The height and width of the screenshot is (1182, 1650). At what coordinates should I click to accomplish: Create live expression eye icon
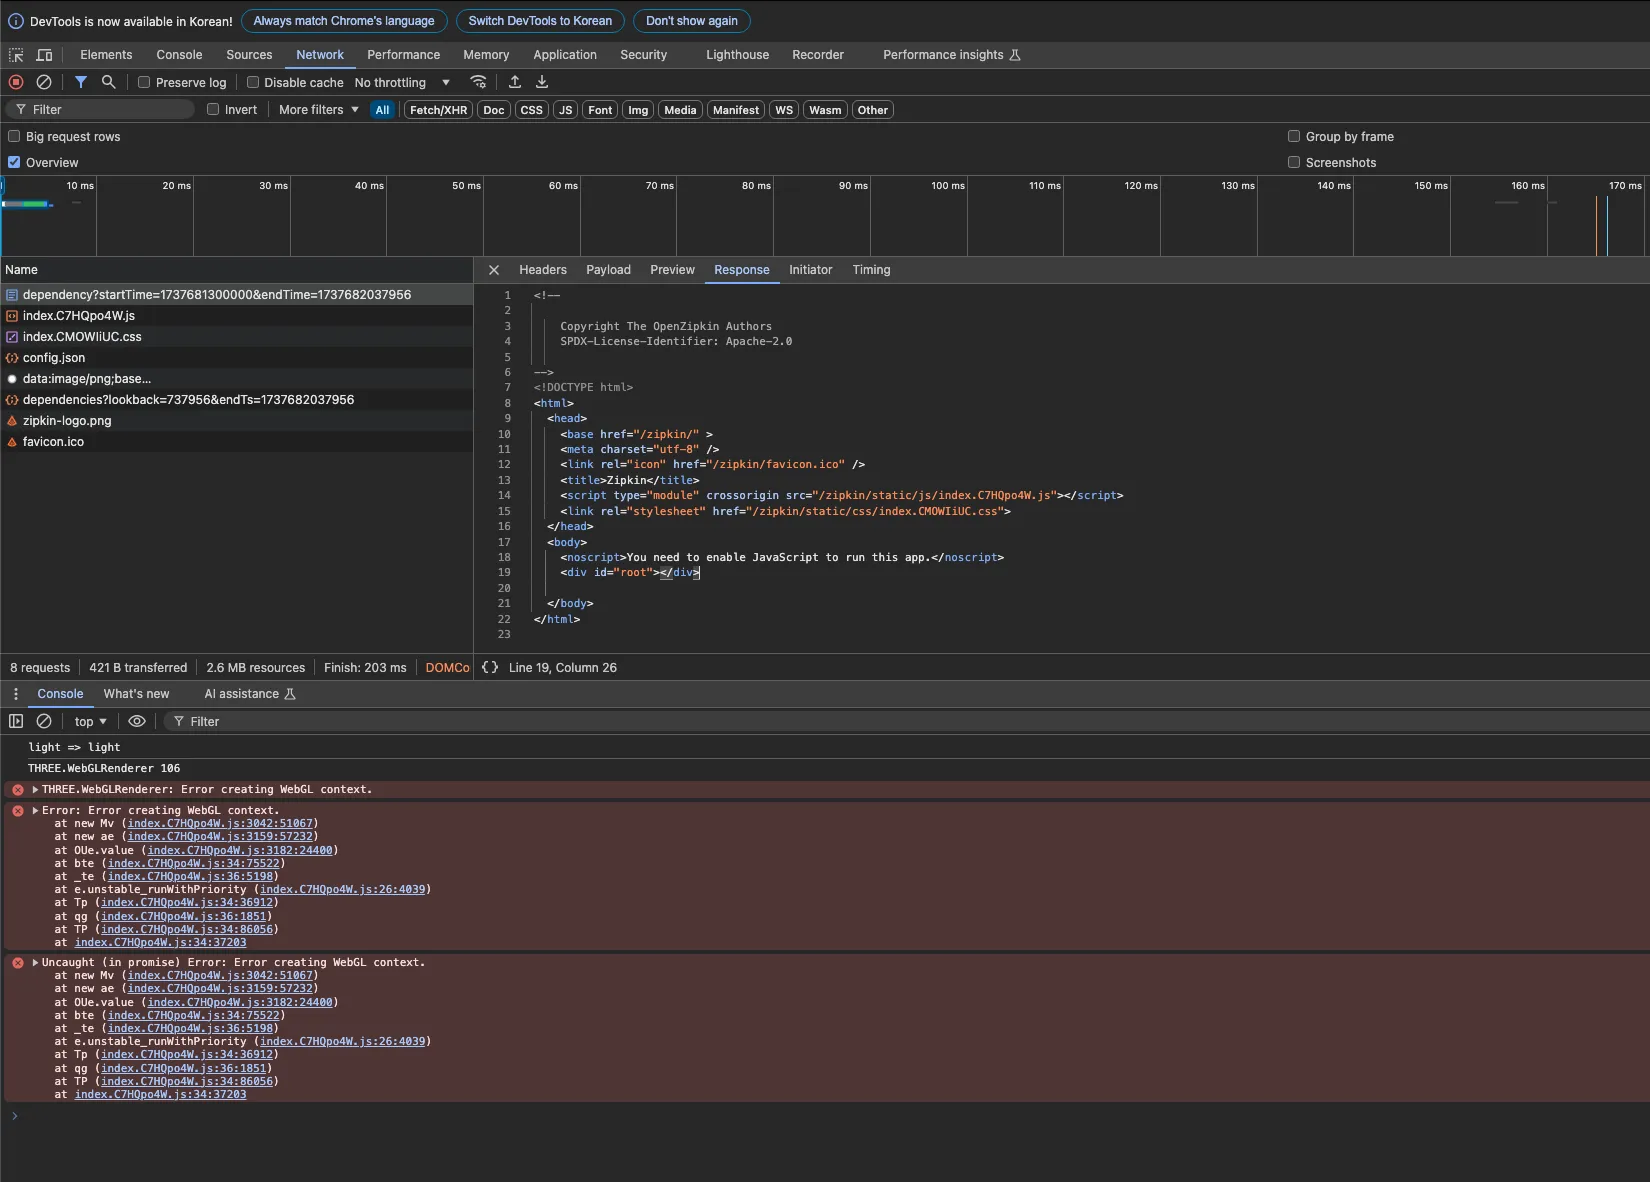137,721
